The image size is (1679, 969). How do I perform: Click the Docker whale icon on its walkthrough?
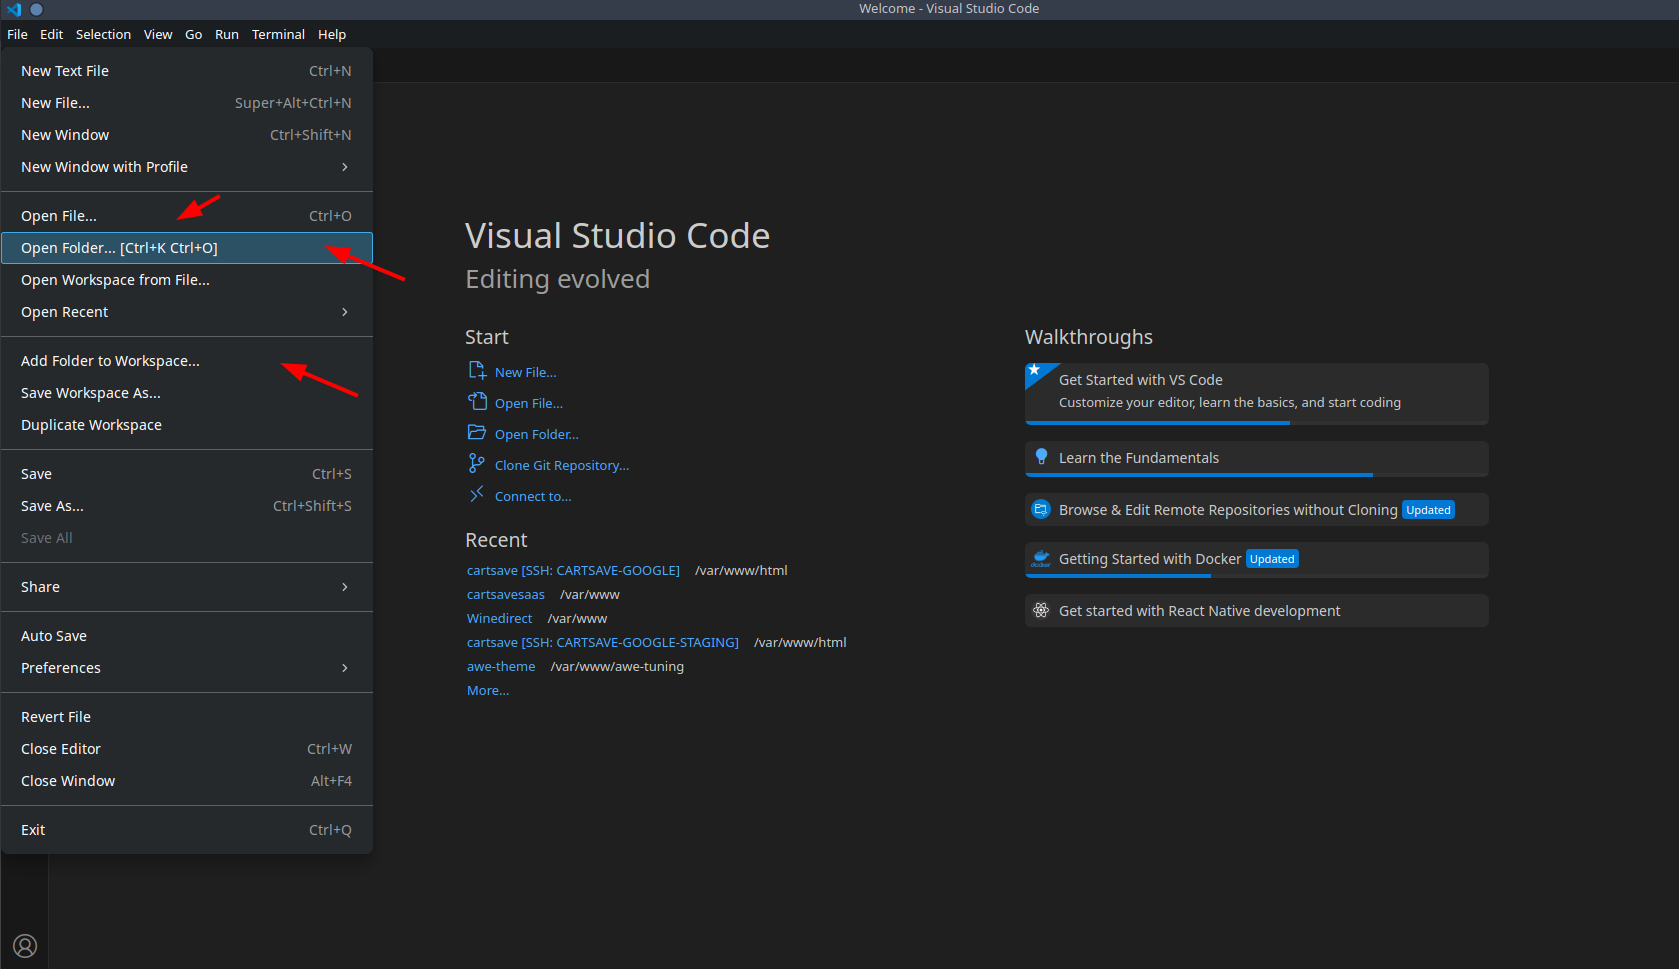[x=1040, y=558]
